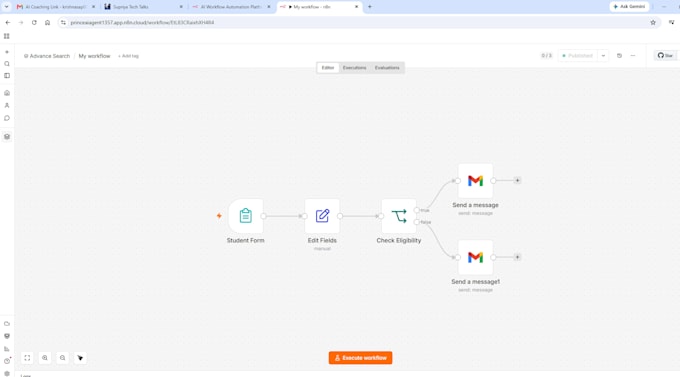Add a node after Send a message1
The height and width of the screenshot is (377, 680).
517,257
